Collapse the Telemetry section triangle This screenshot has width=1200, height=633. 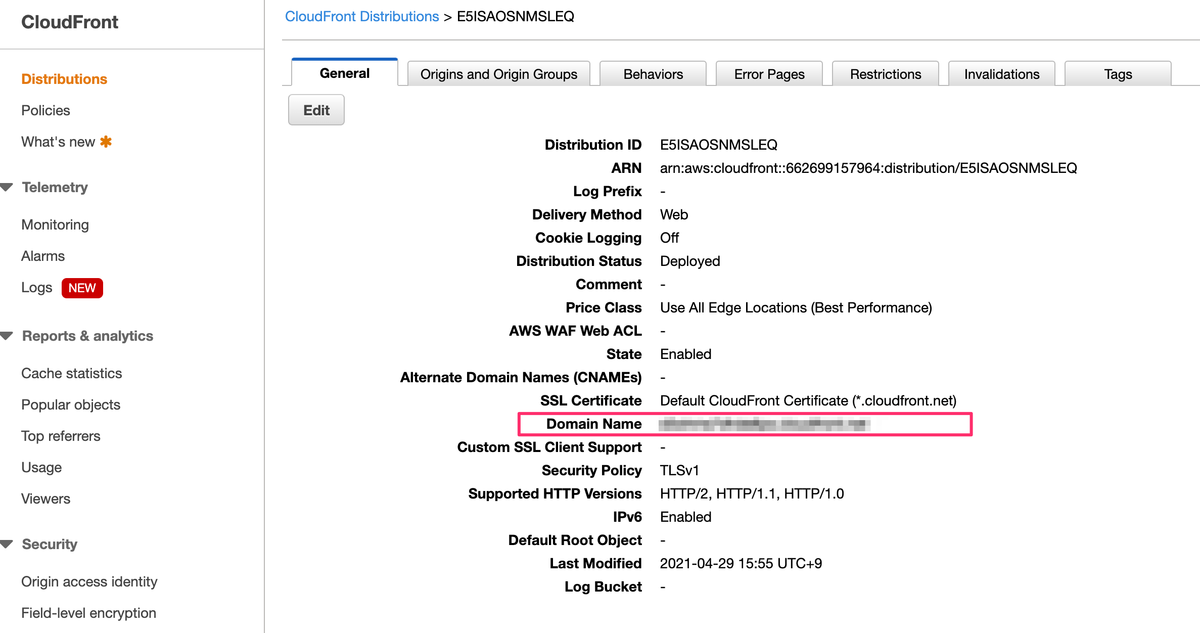pyautogui.click(x=7, y=187)
